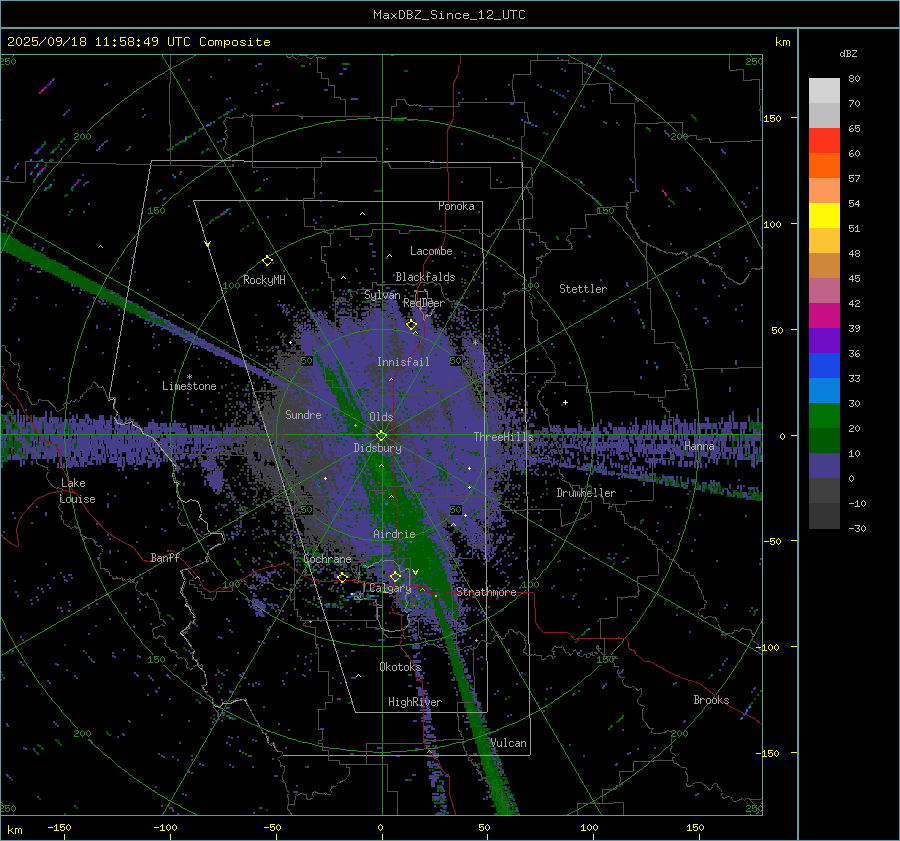Select the Banff location label

165,558
